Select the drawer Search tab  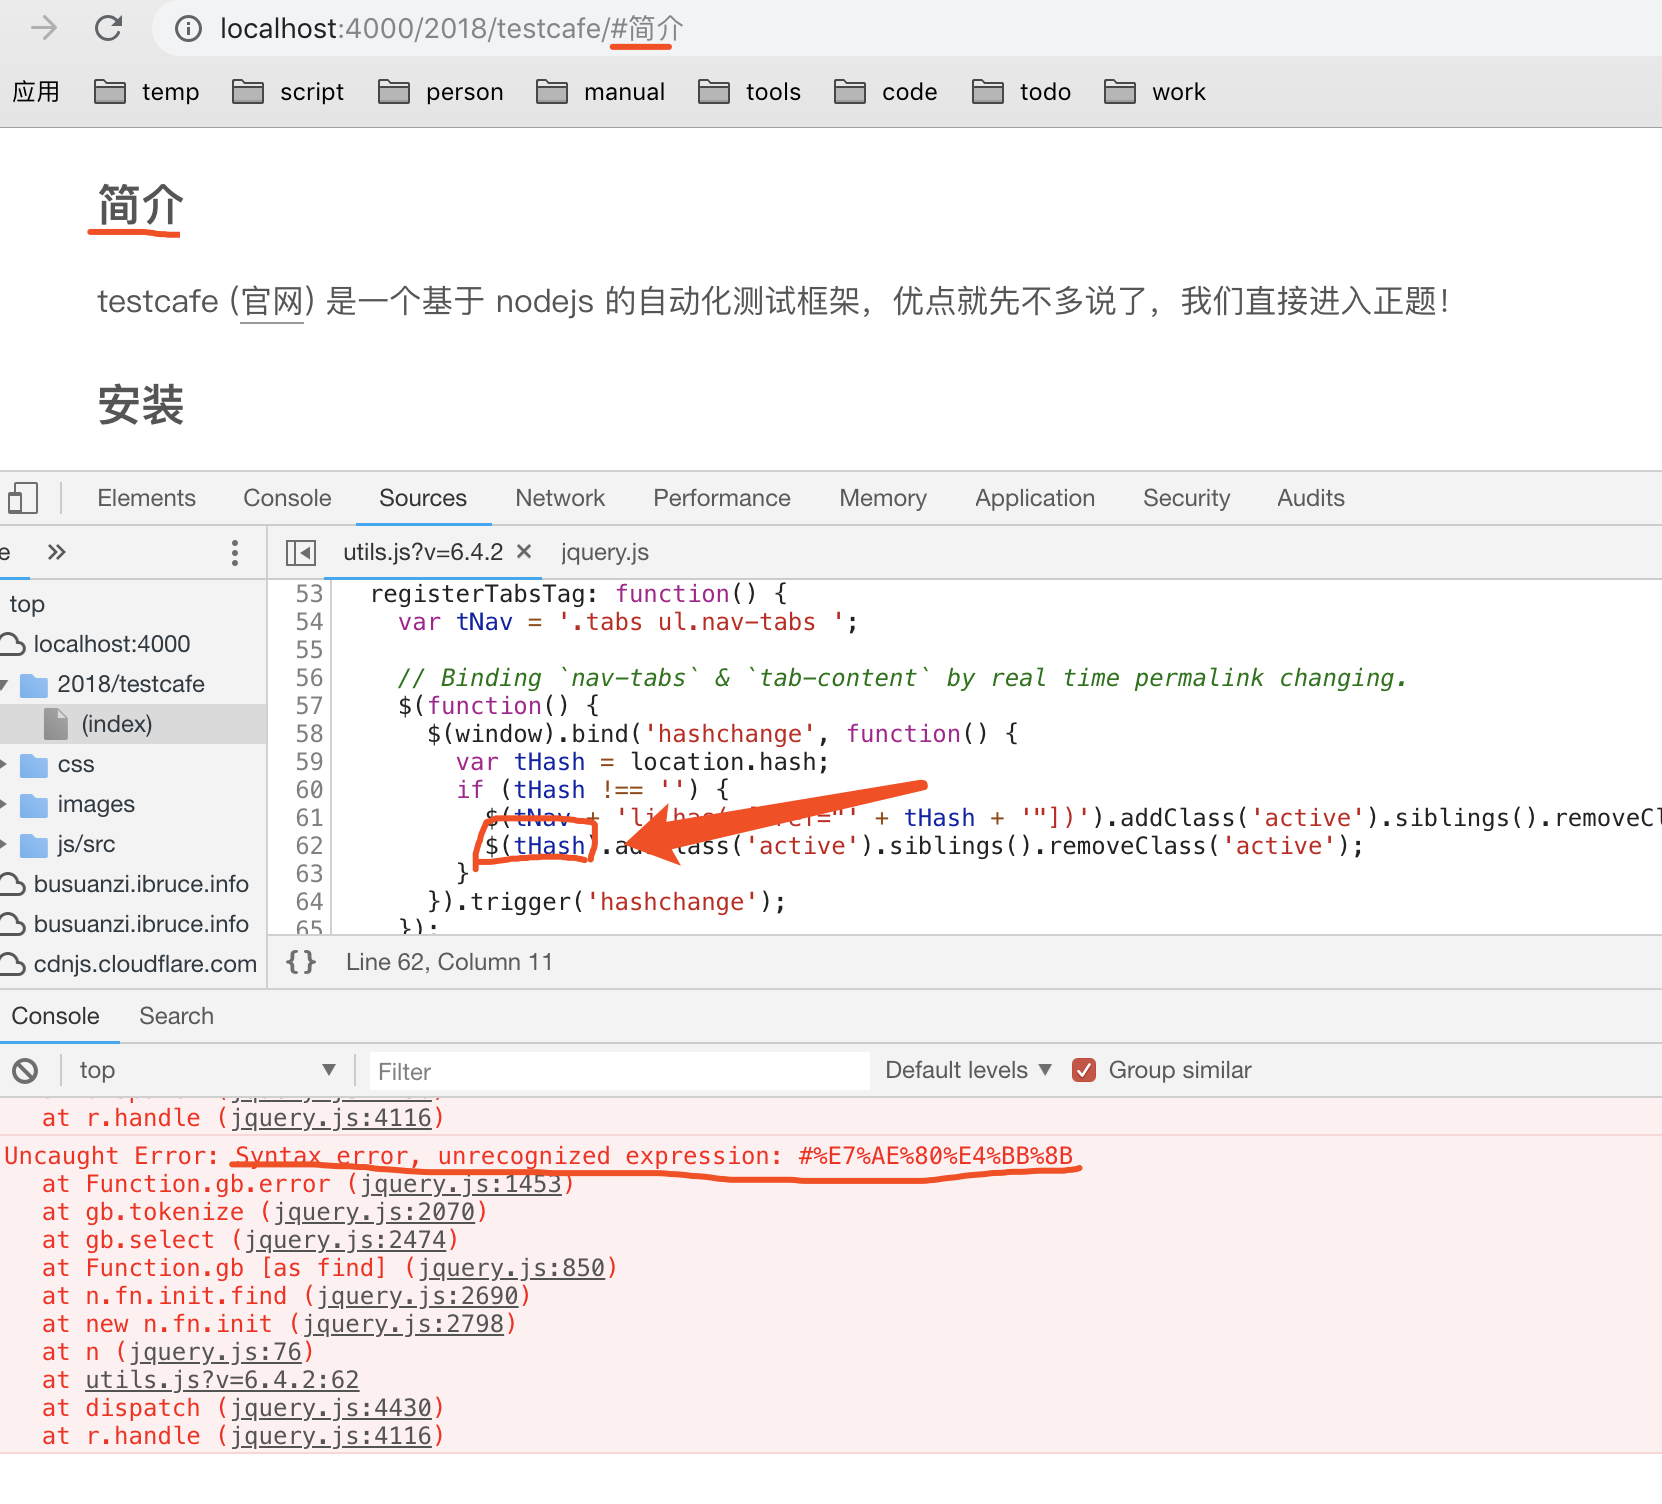pos(177,1016)
